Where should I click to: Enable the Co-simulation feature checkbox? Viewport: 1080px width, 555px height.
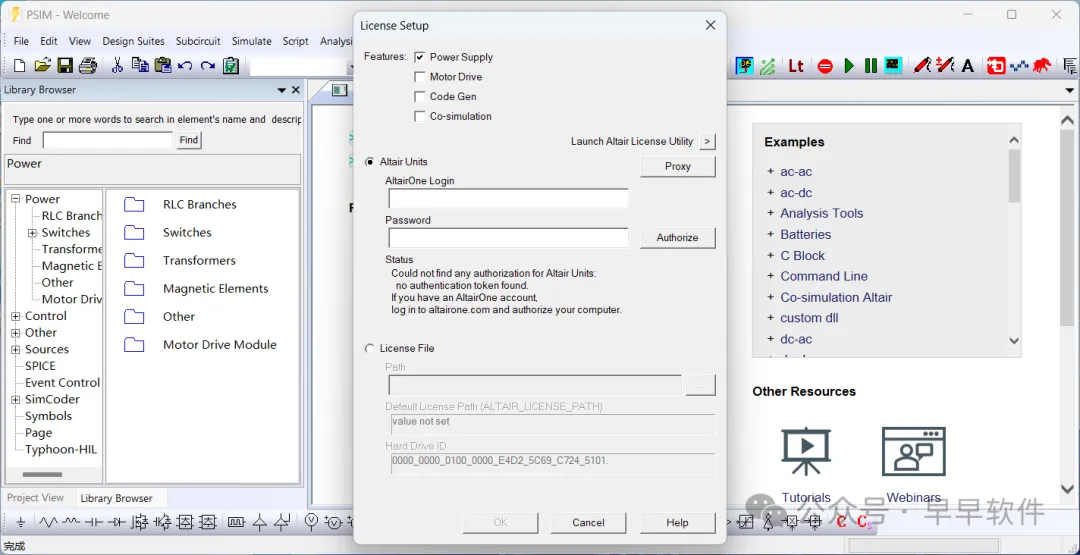point(419,116)
